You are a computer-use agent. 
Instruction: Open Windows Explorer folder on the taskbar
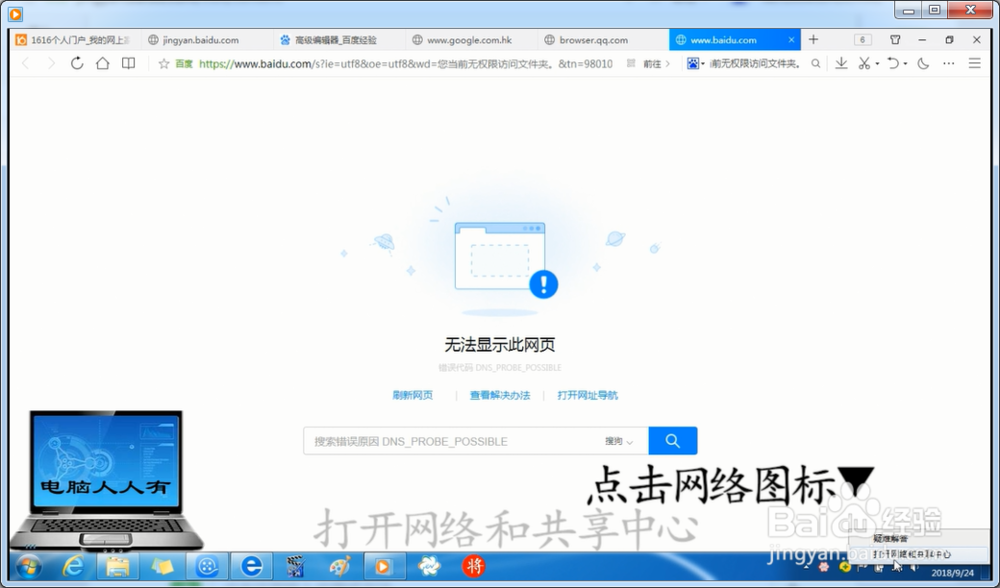tap(117, 566)
